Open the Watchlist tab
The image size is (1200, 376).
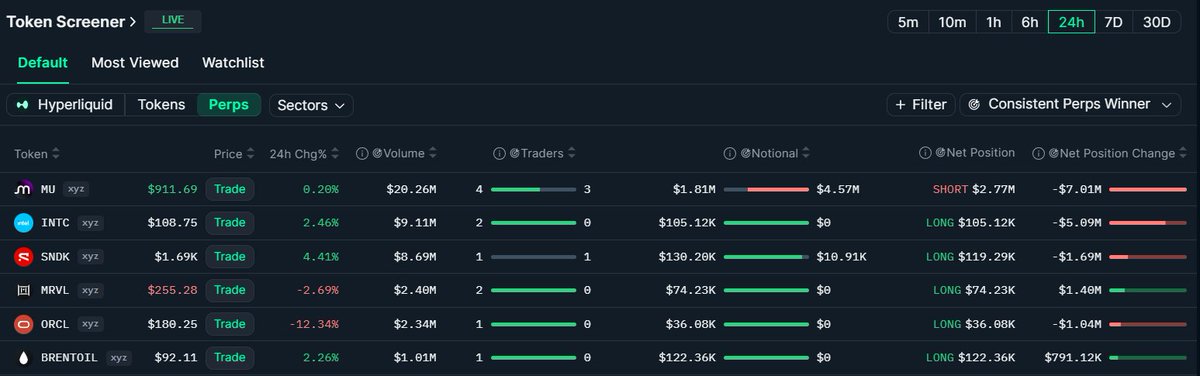point(233,62)
